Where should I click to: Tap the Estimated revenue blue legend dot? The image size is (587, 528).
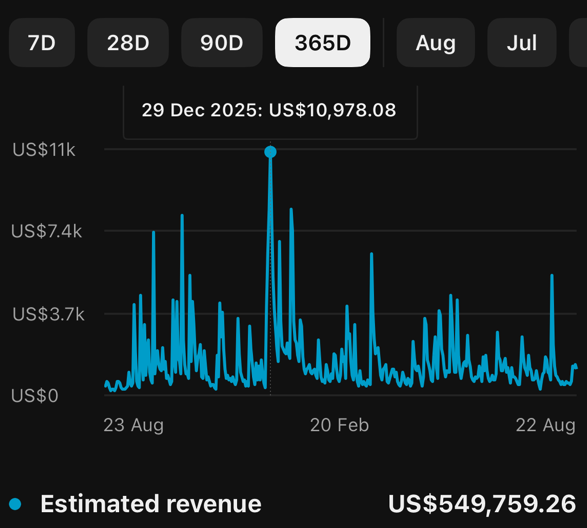pyautogui.click(x=15, y=504)
